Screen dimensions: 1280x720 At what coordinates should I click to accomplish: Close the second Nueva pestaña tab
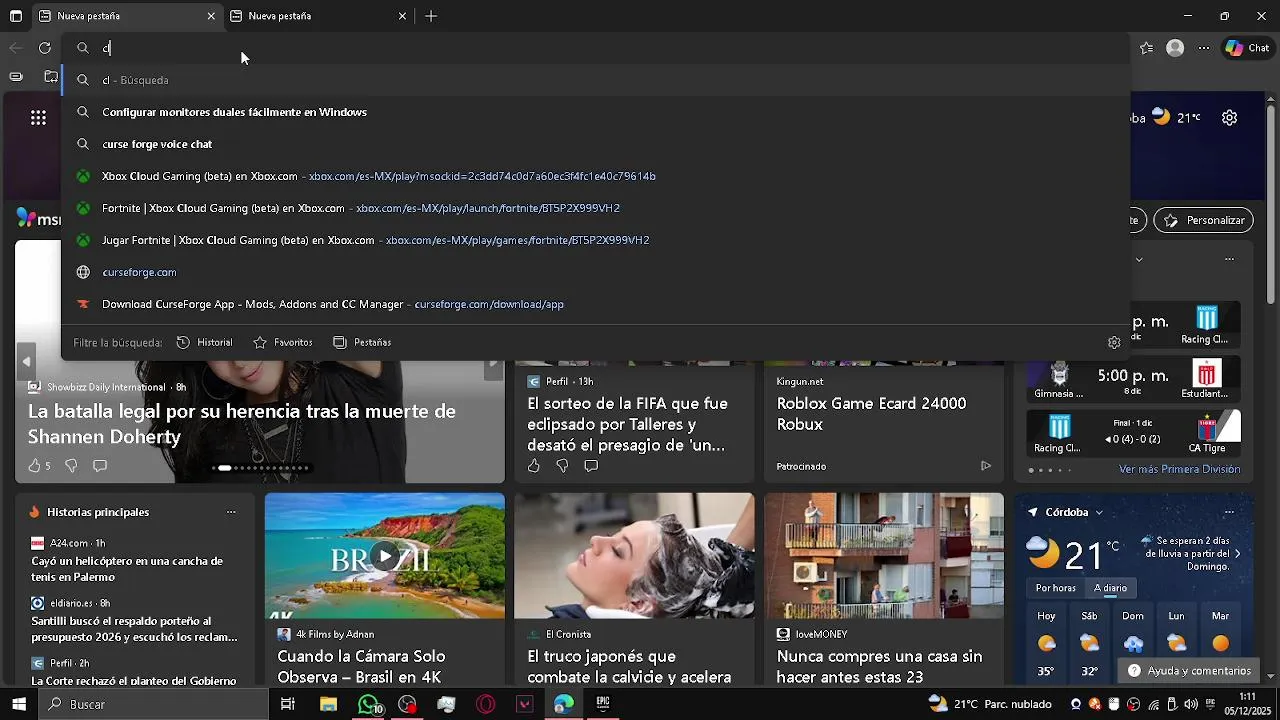pyautogui.click(x=402, y=16)
